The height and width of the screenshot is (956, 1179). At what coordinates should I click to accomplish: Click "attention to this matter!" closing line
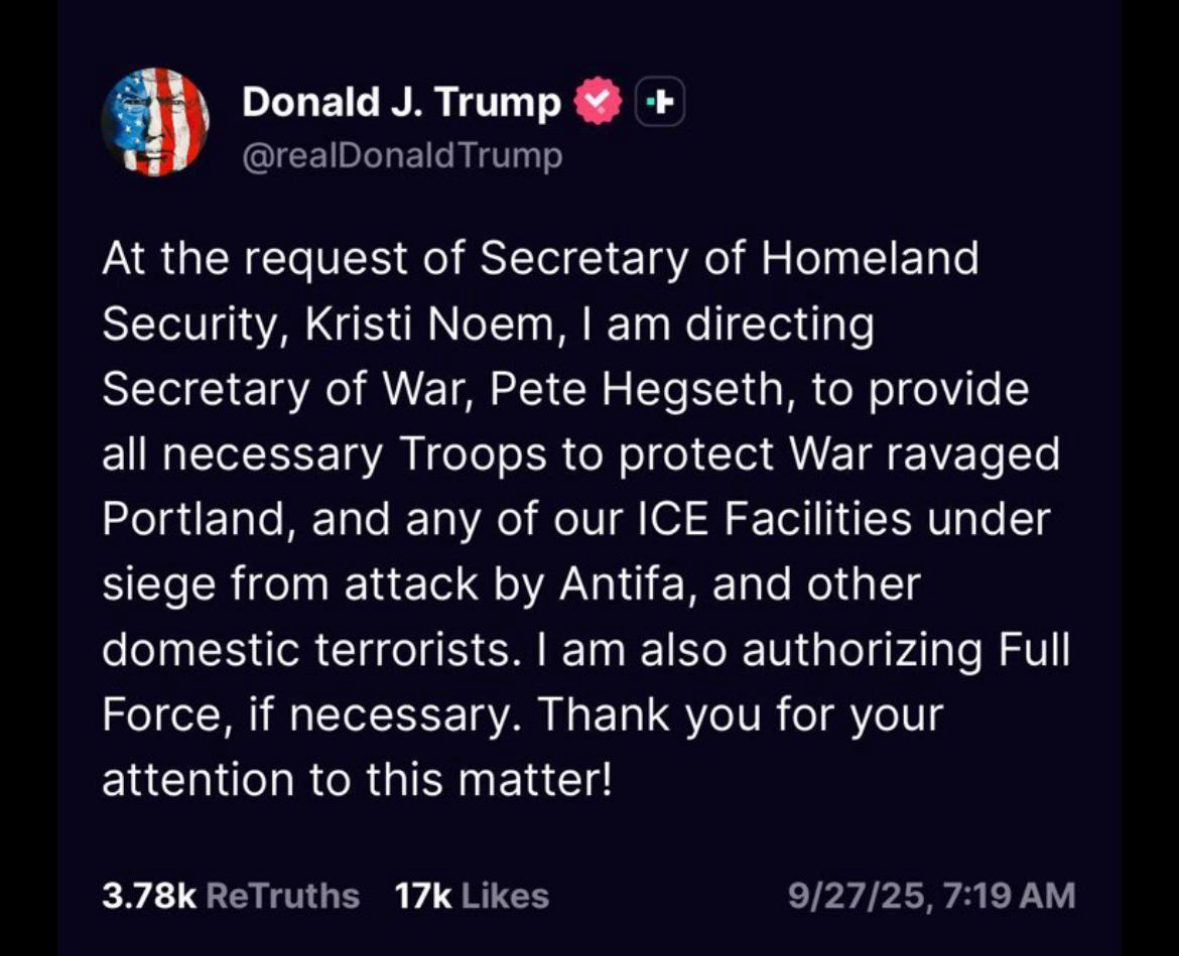[x=355, y=780]
